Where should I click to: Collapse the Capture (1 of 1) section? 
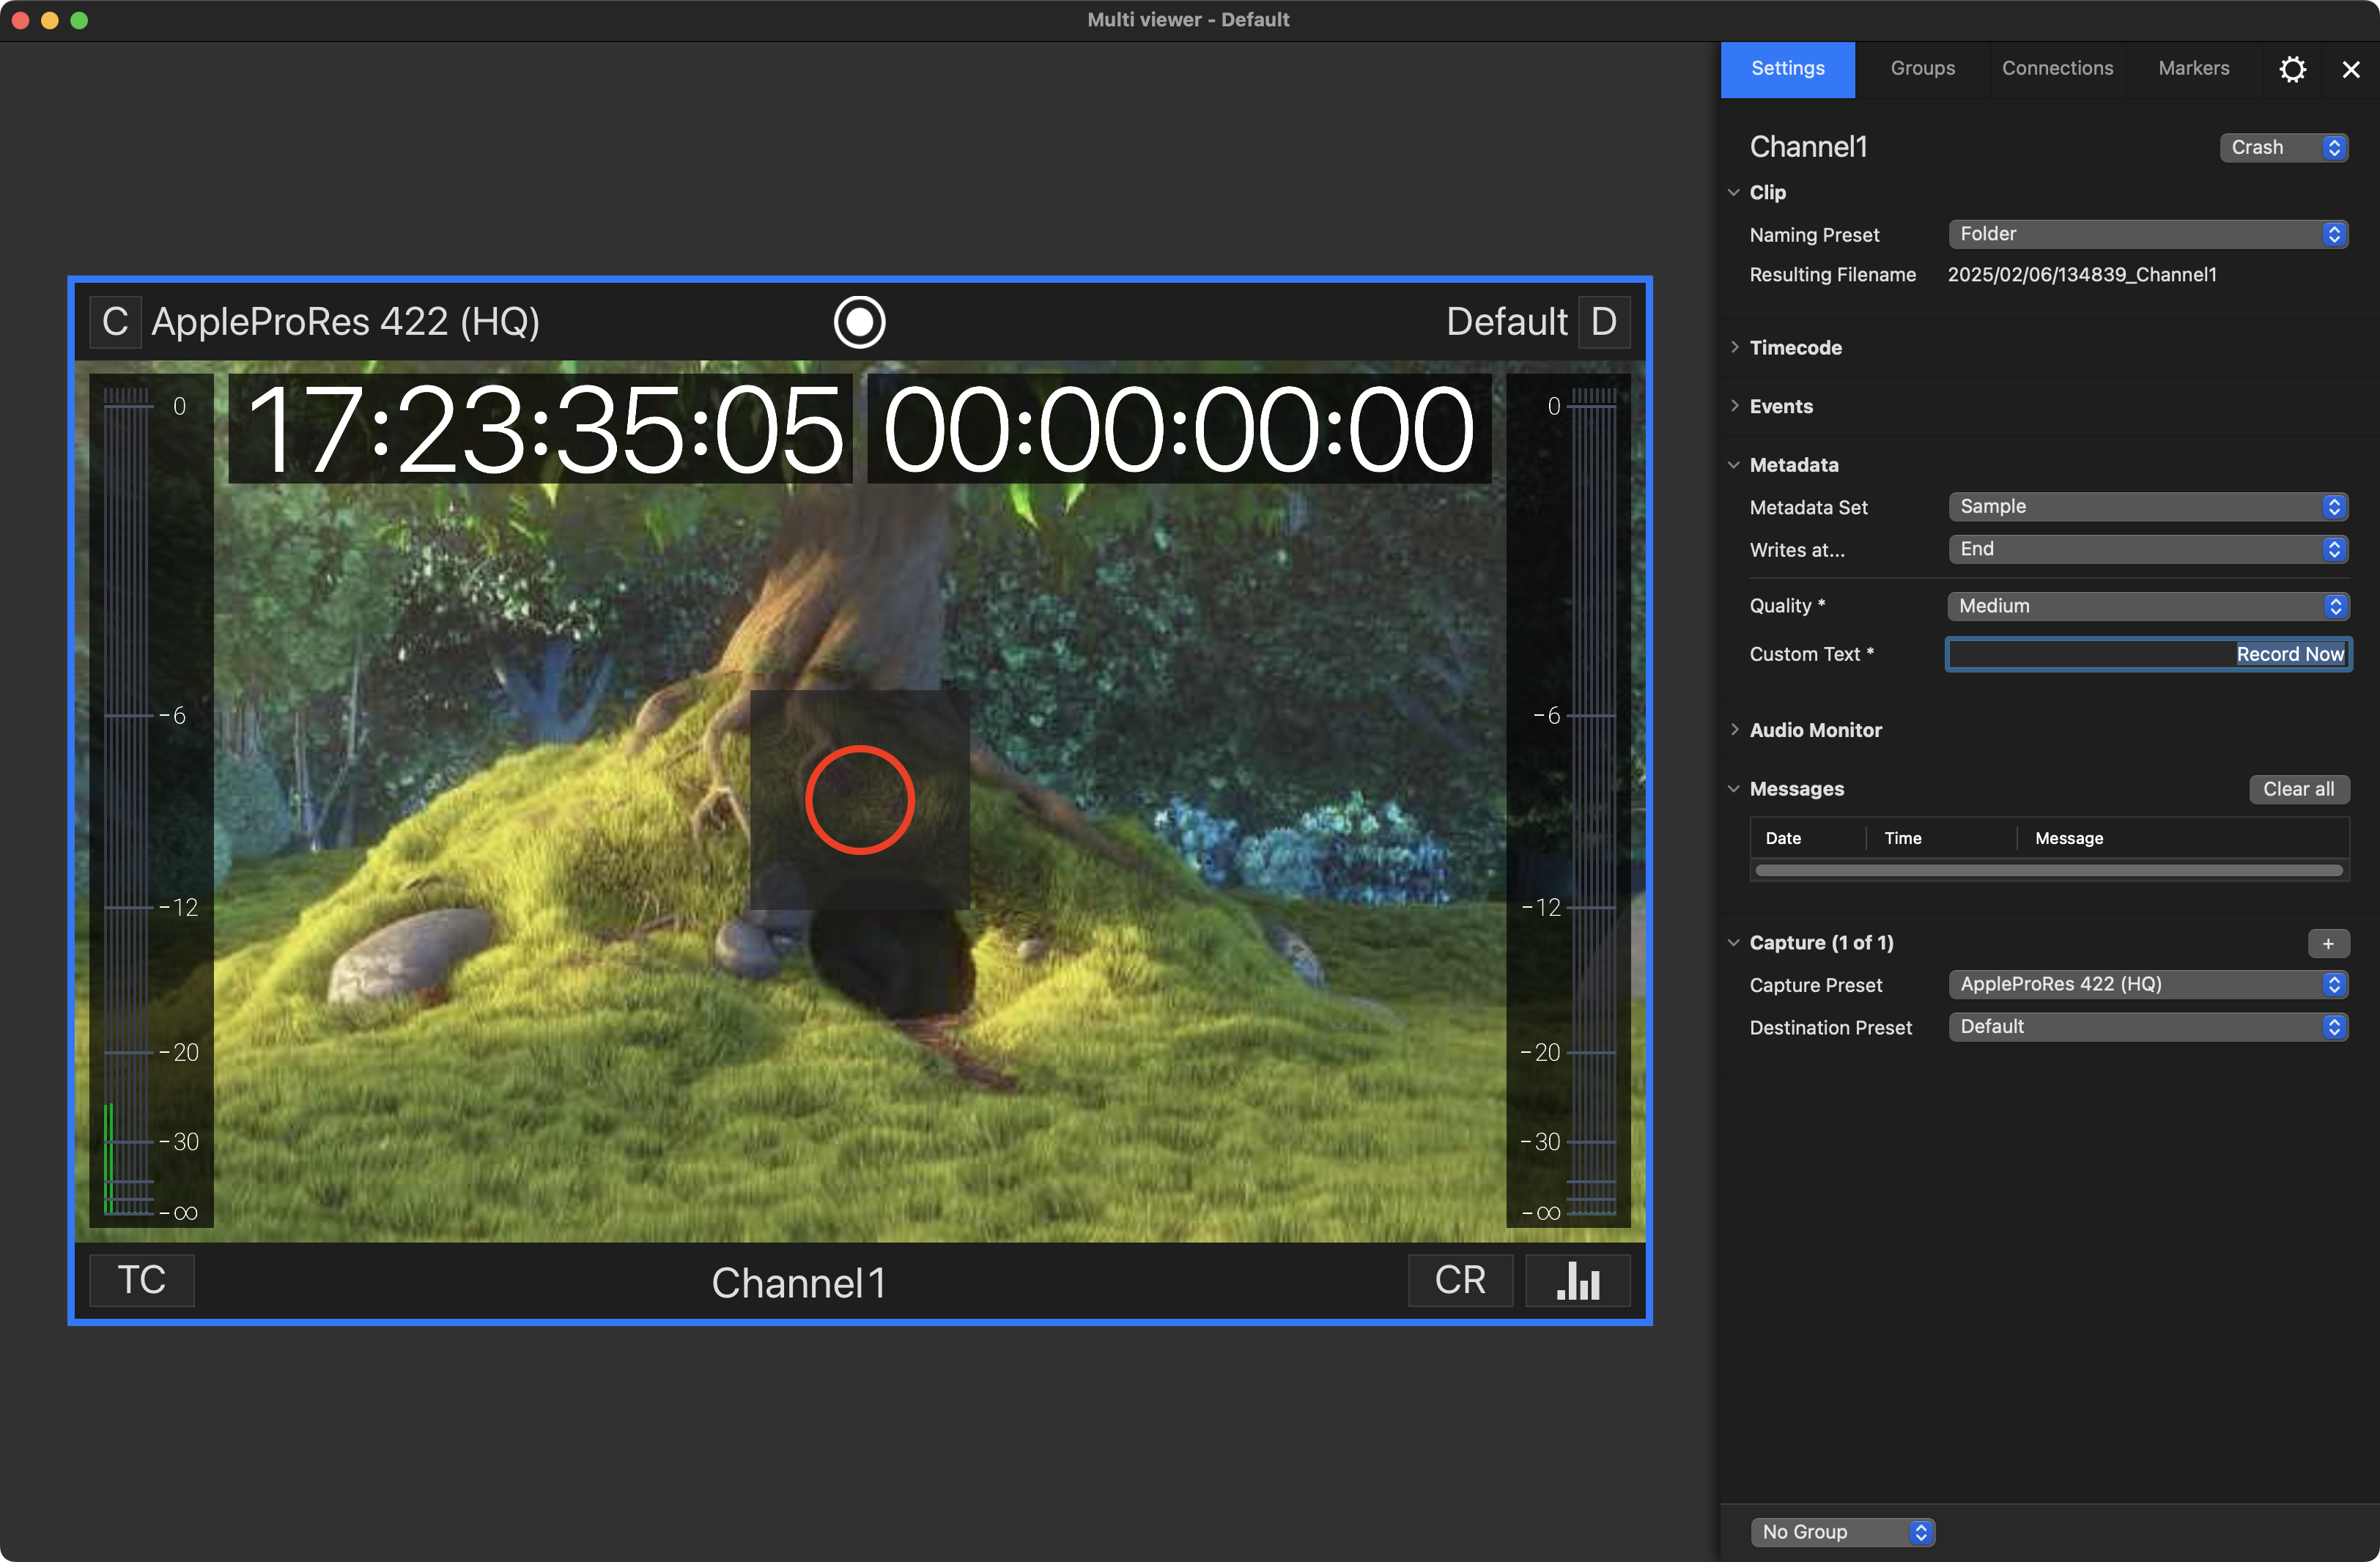click(1734, 943)
